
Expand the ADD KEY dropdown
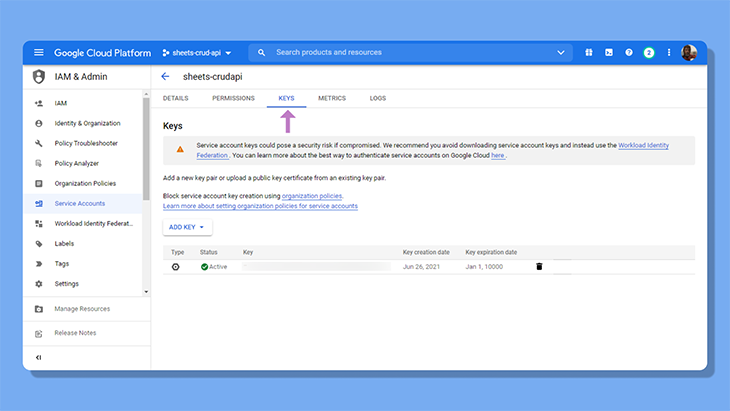point(187,227)
